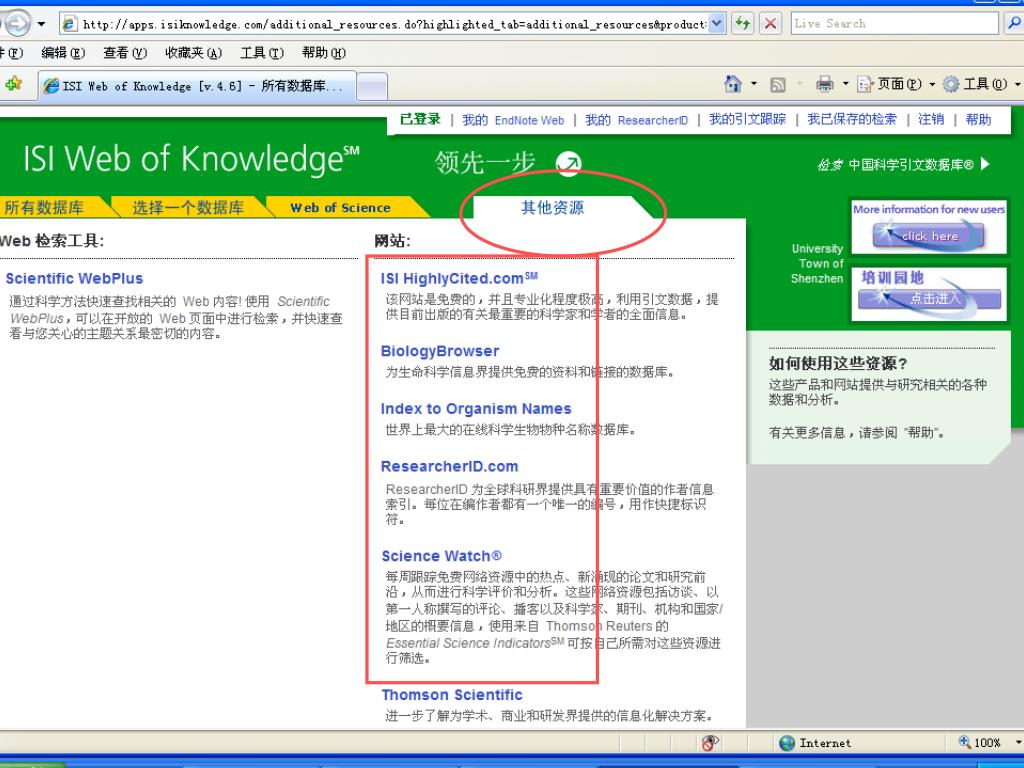Open a new blank browser tab
Screen dimensions: 1024x768
click(x=372, y=86)
